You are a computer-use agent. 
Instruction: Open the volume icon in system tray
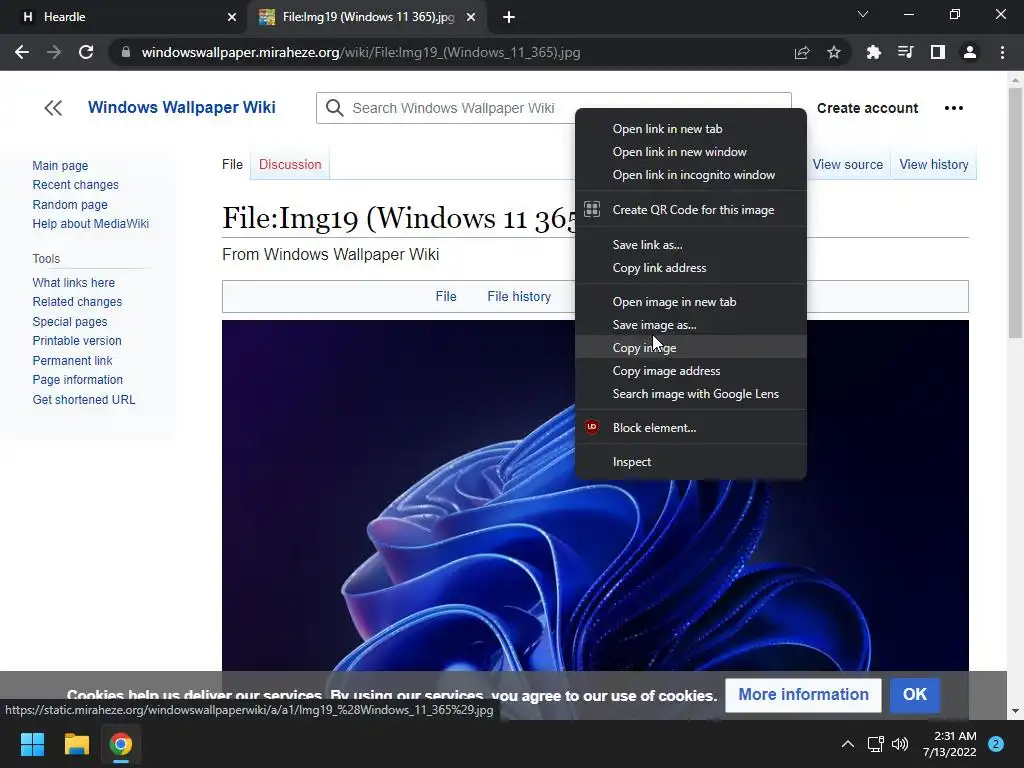click(900, 744)
